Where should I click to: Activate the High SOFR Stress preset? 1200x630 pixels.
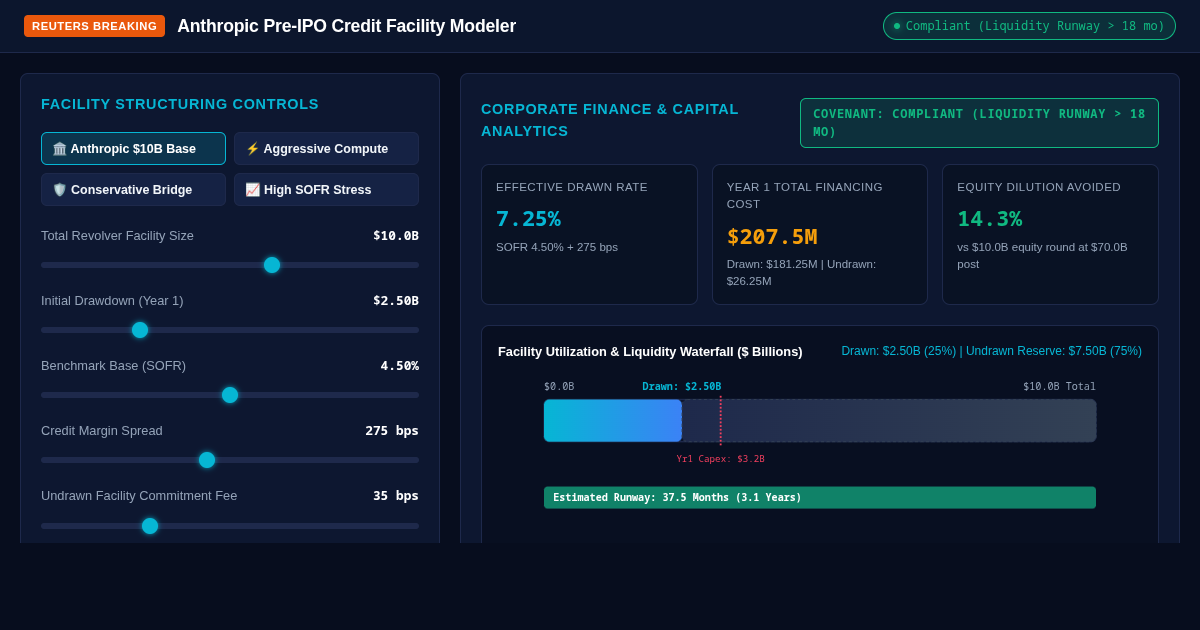pyautogui.click(x=326, y=189)
